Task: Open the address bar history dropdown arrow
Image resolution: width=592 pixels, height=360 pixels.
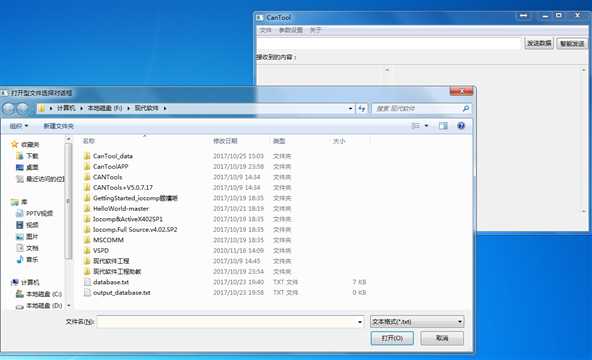Action: tap(350, 109)
